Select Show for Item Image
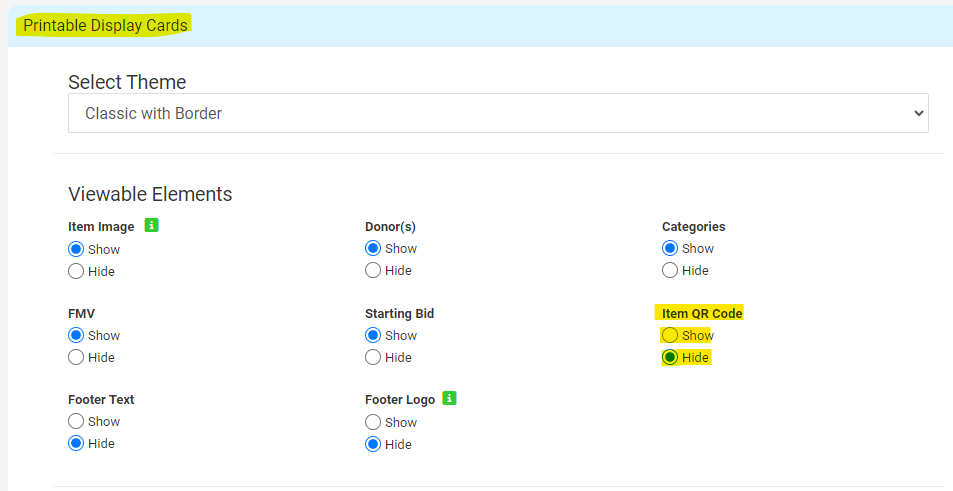 pyautogui.click(x=76, y=249)
